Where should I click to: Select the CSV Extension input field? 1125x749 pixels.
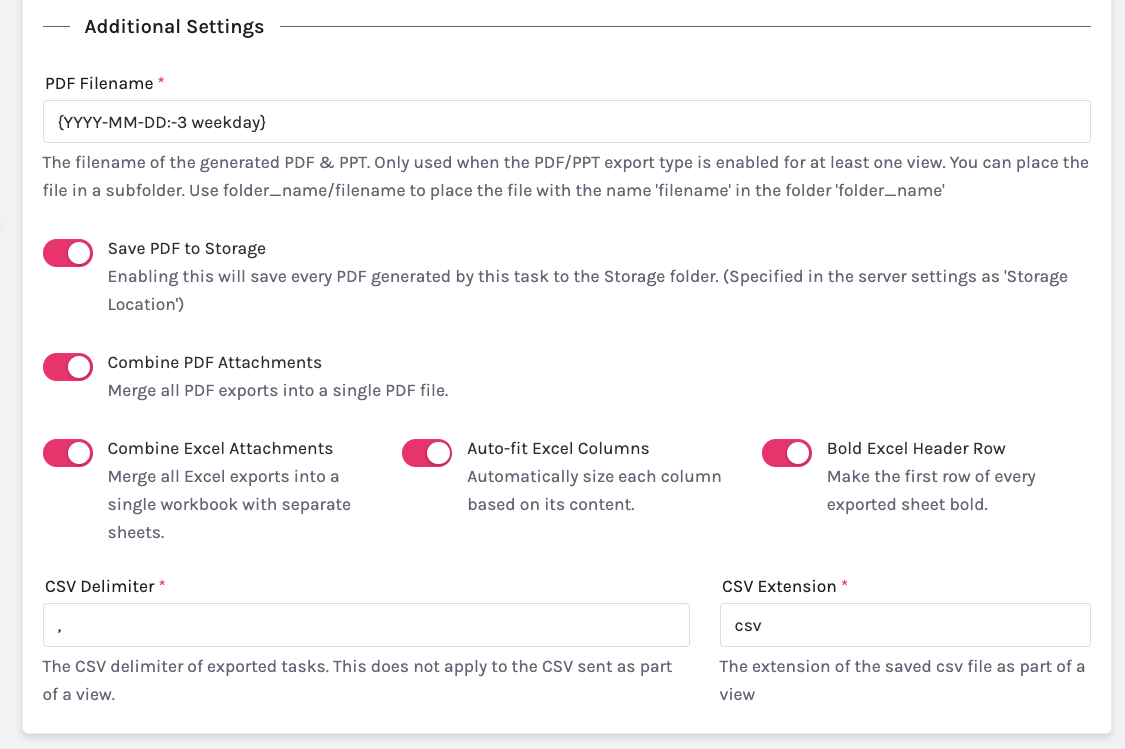pos(904,625)
